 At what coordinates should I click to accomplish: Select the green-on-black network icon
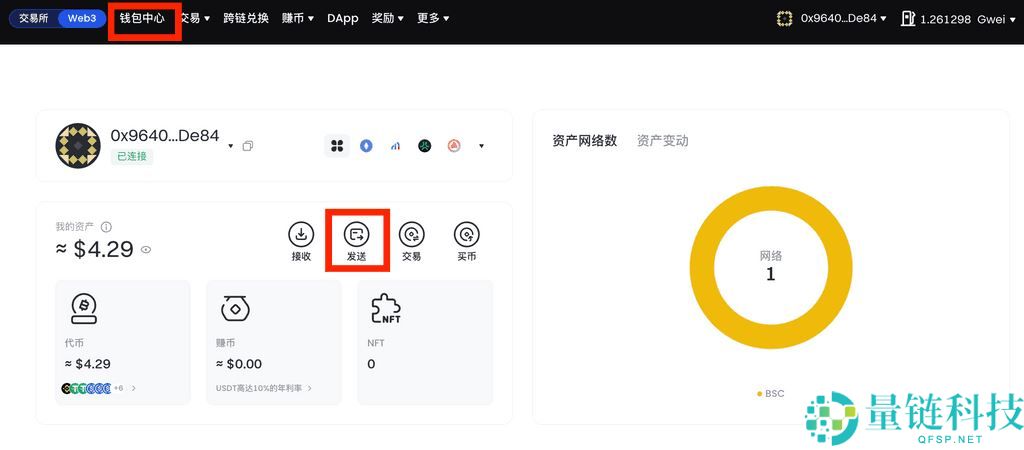424,146
